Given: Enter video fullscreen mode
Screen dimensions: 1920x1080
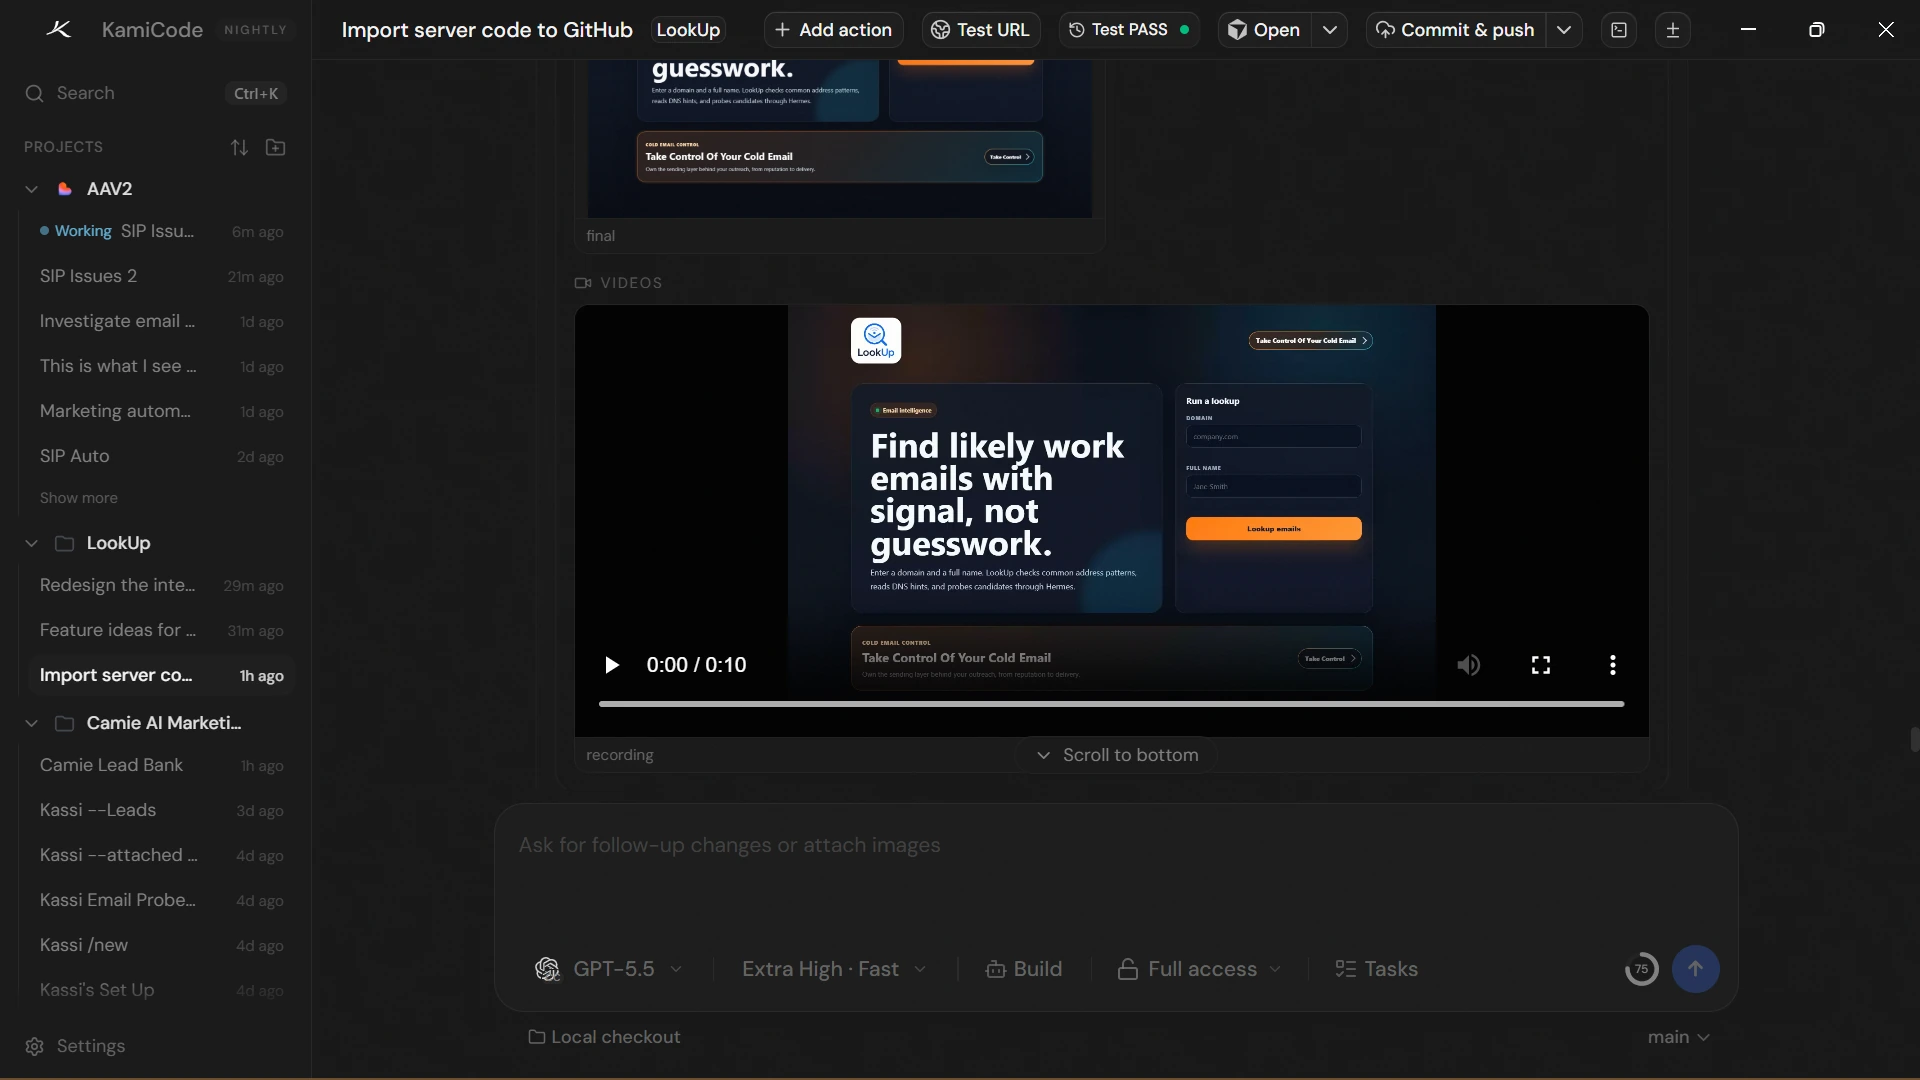Looking at the screenshot, I should (x=1541, y=665).
